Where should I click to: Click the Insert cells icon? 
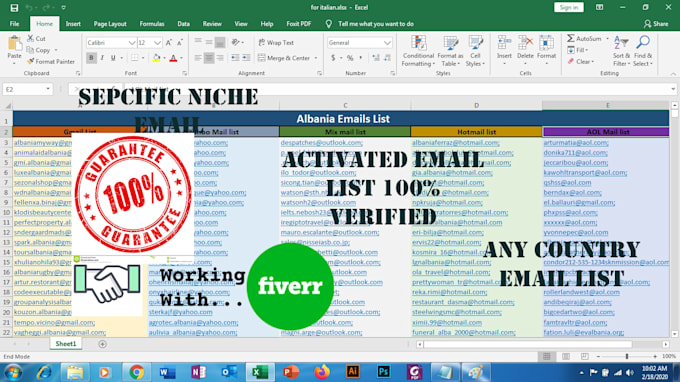click(x=504, y=43)
